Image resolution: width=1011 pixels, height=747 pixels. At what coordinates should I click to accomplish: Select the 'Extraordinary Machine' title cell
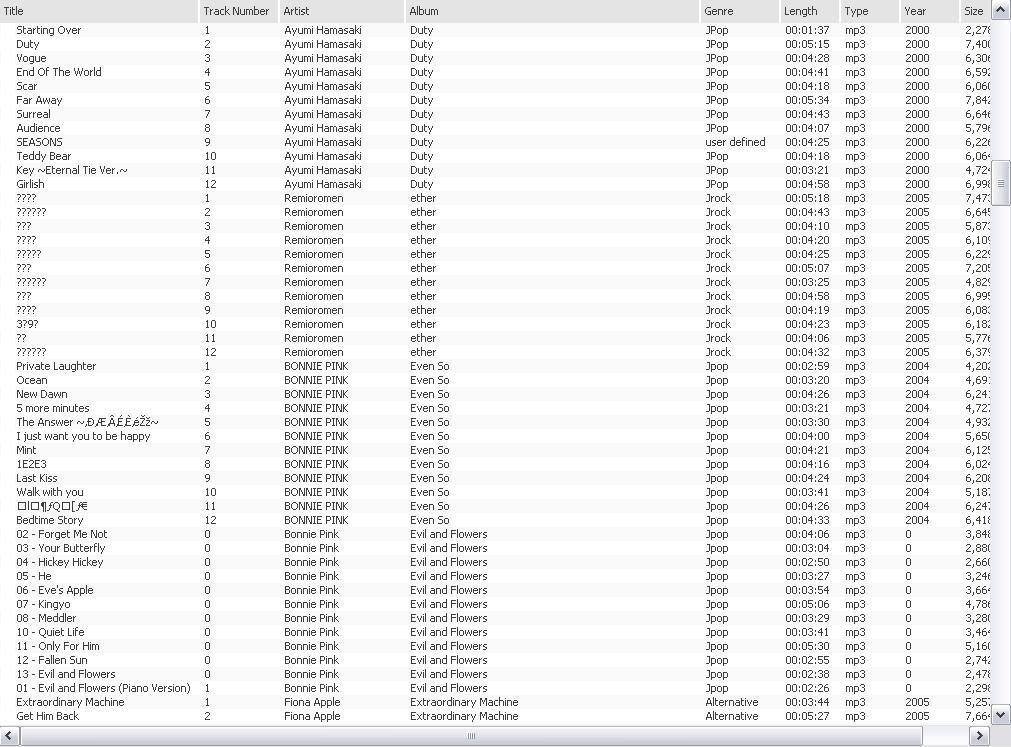point(70,703)
